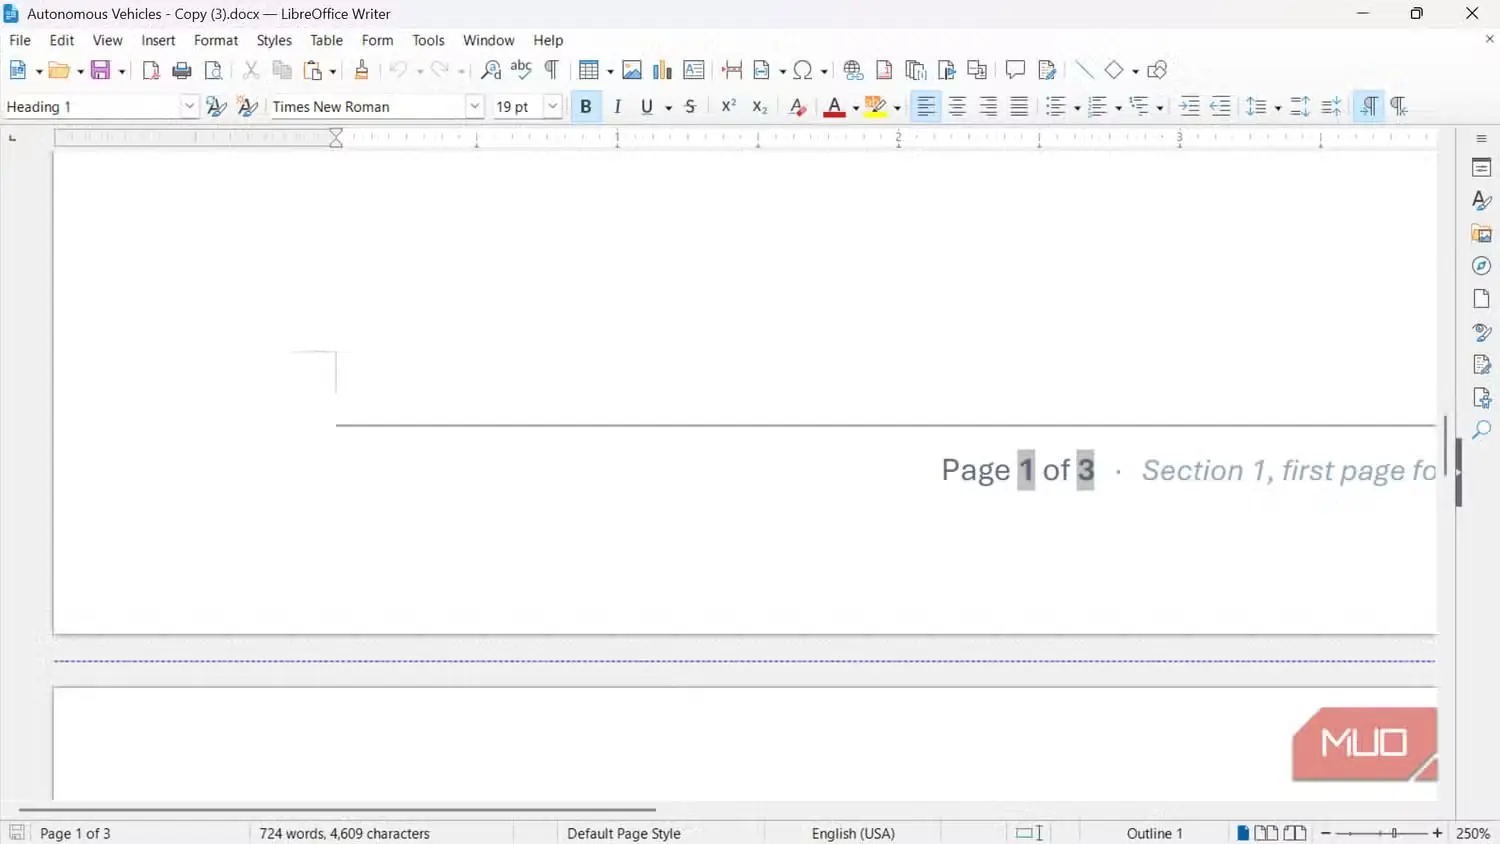Image resolution: width=1500 pixels, height=844 pixels.
Task: Print the document with printer icon
Action: [182, 70]
